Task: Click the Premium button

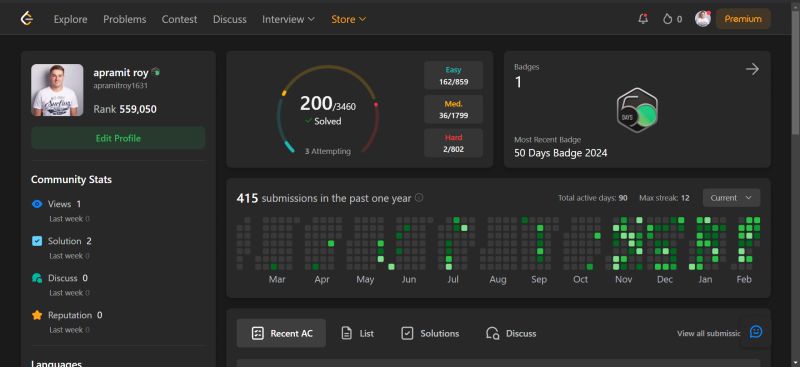Action: click(x=743, y=19)
